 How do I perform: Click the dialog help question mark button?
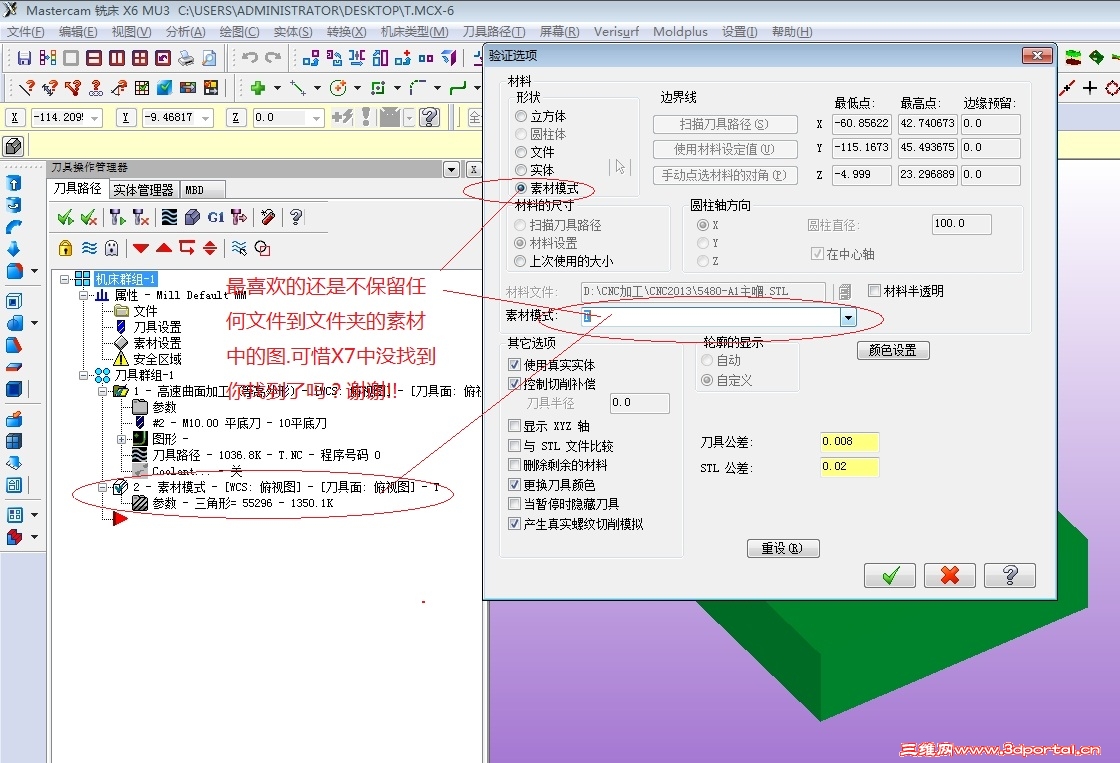pyautogui.click(x=1009, y=575)
